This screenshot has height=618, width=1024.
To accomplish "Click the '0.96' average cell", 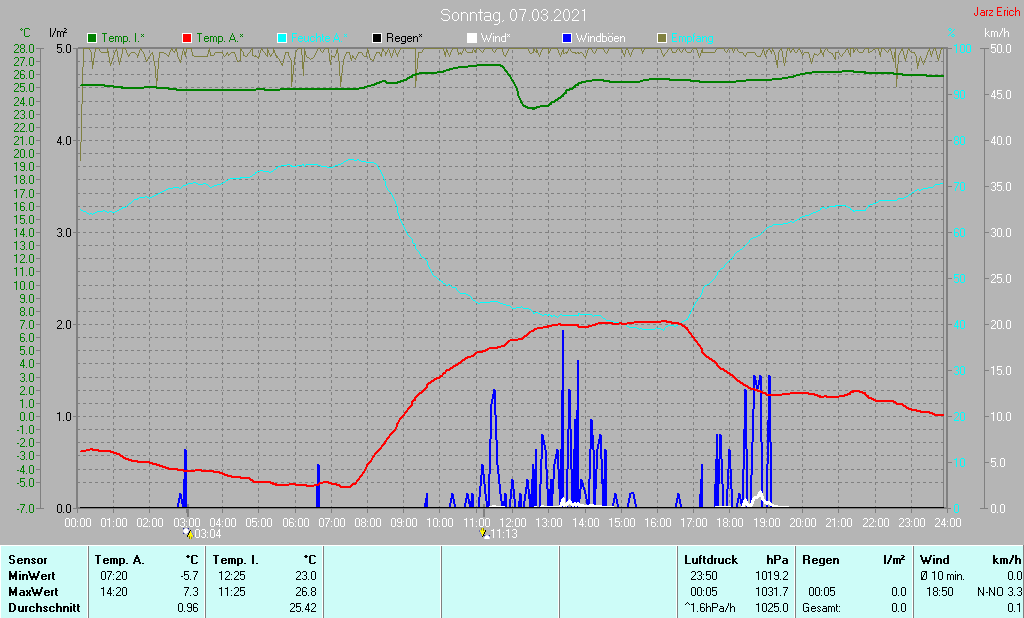I will coord(187,608).
